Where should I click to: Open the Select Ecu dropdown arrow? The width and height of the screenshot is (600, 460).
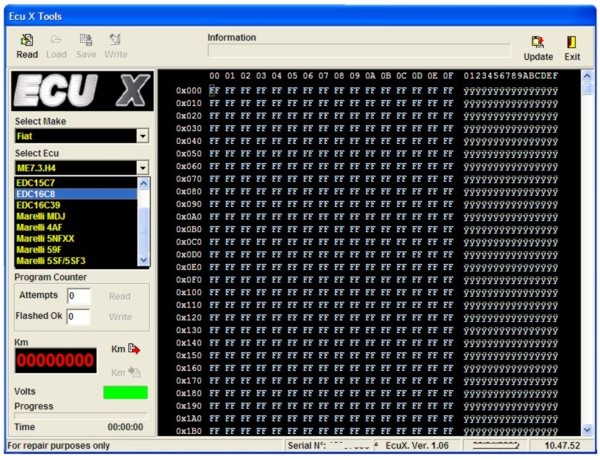point(143,168)
